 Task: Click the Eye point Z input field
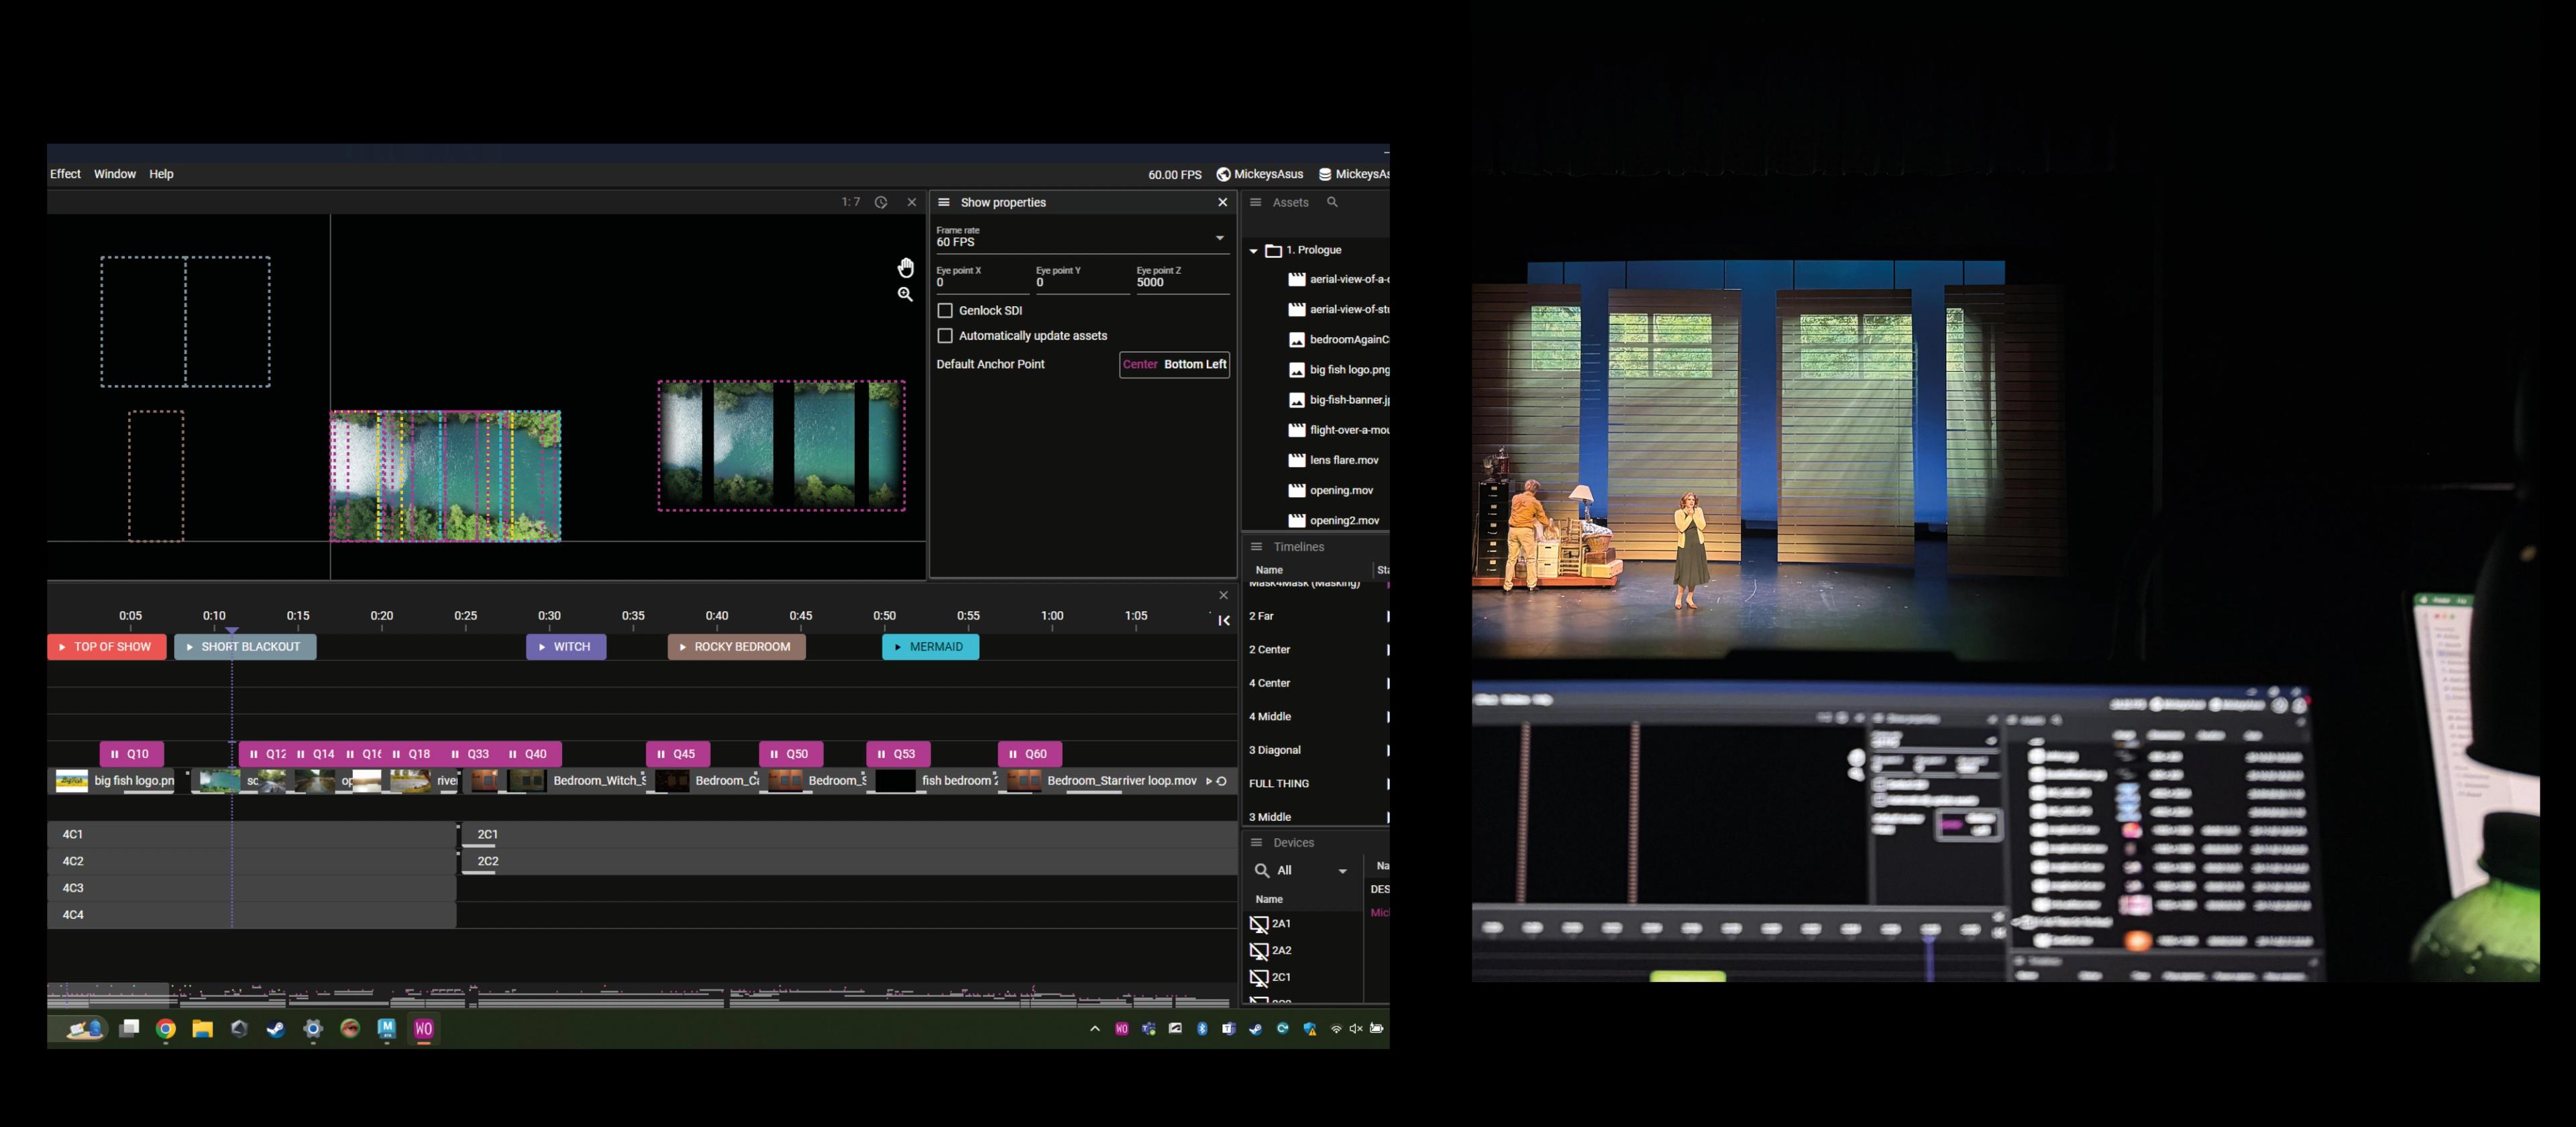click(x=1180, y=283)
